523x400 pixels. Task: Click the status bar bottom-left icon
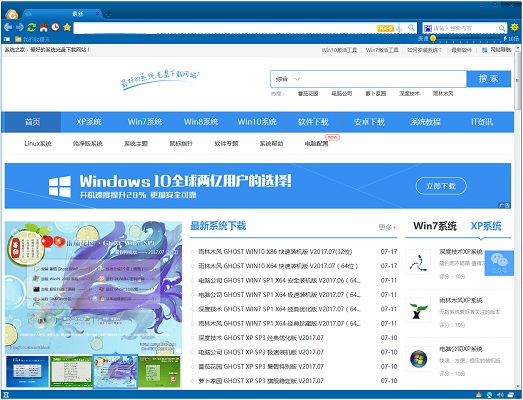pos(6,395)
